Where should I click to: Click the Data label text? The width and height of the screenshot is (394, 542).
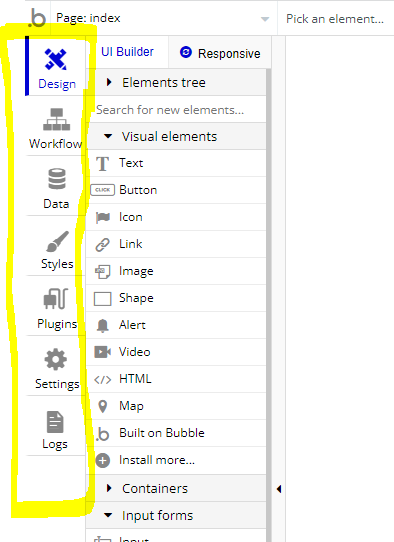point(56,204)
